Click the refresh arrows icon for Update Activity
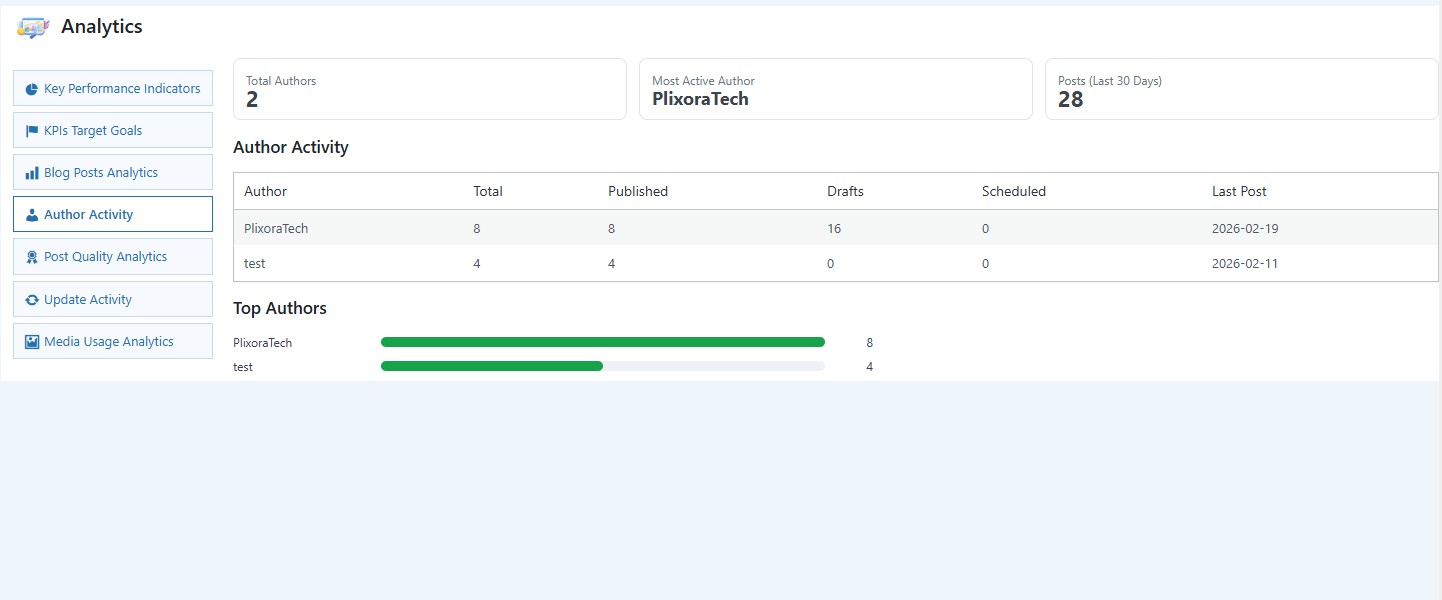The width and height of the screenshot is (1442, 600). coord(32,300)
